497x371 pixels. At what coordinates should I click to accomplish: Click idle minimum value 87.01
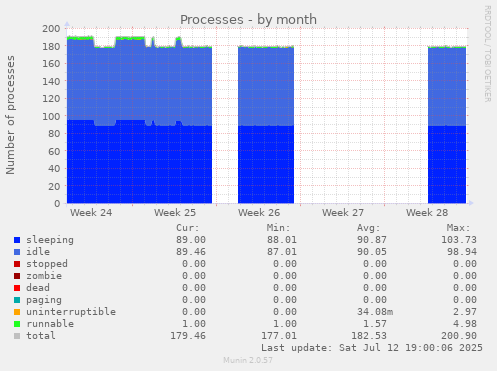pos(282,252)
